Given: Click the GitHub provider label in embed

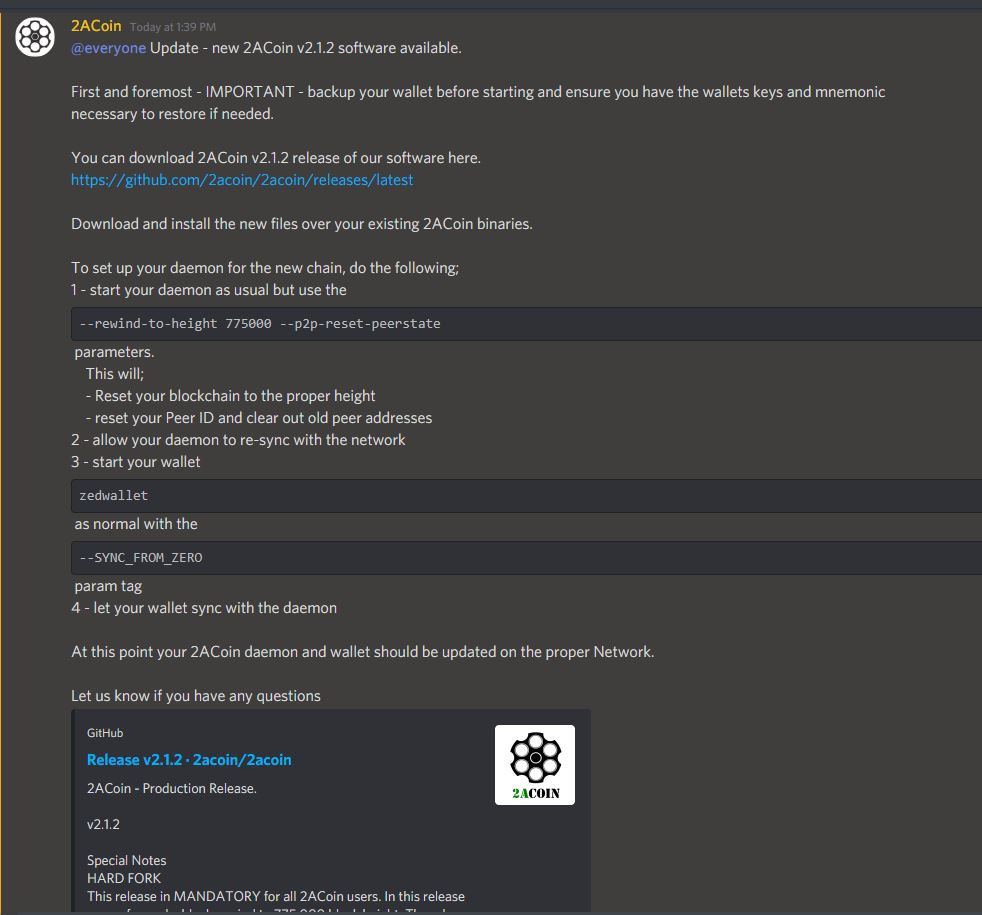Looking at the screenshot, I should coord(105,733).
